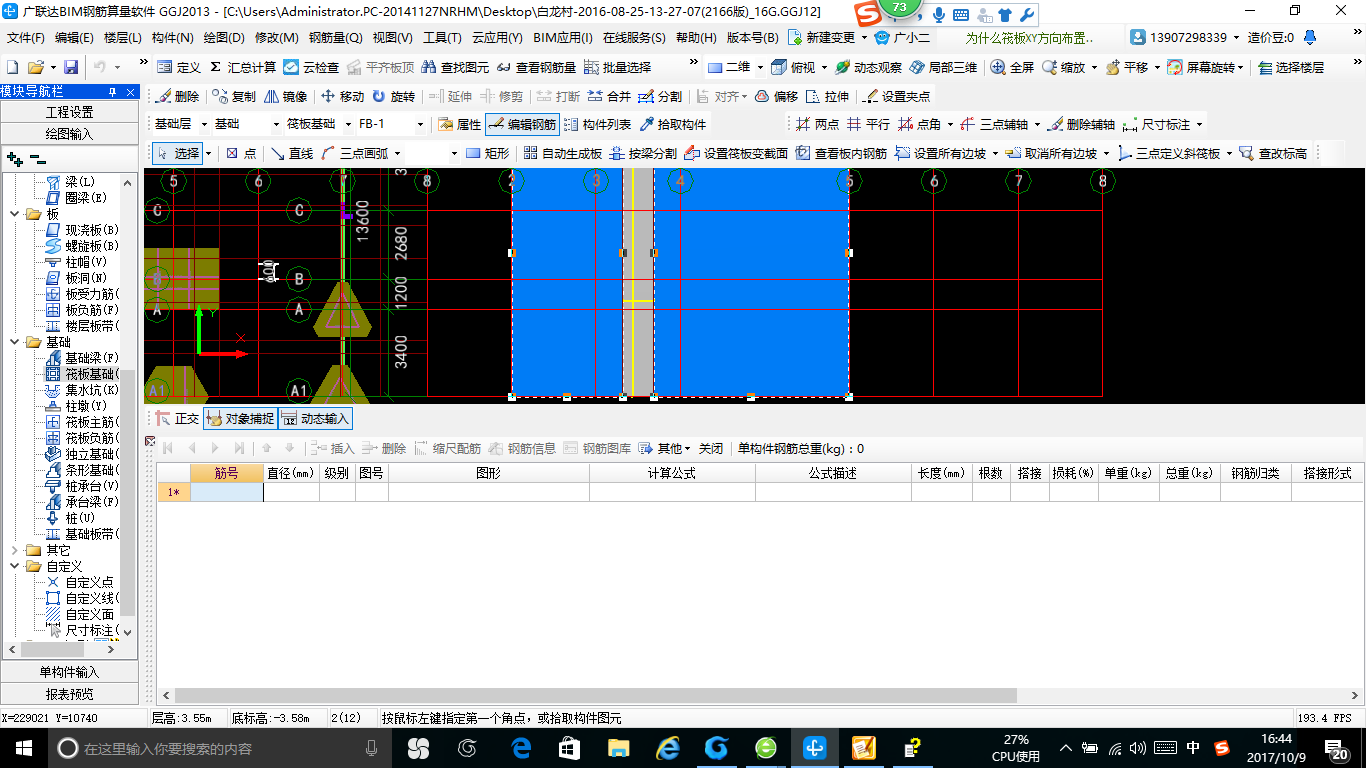This screenshot has width=1366, height=768.
Task: Click the Windows taskbar search box
Action: (x=218, y=748)
